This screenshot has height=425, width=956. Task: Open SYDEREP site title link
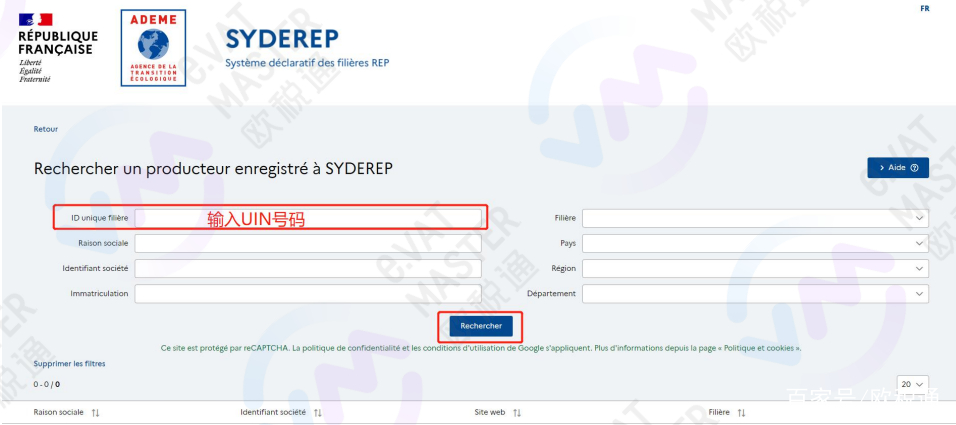(x=282, y=39)
